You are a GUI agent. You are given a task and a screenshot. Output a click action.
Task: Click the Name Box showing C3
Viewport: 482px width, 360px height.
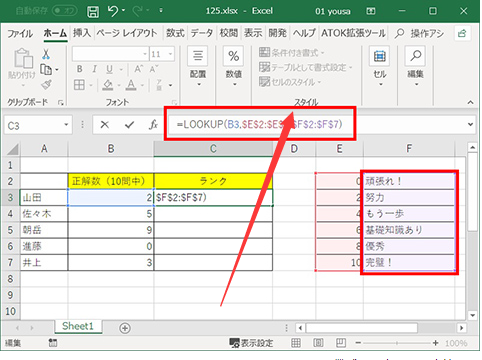pyautogui.click(x=33, y=126)
